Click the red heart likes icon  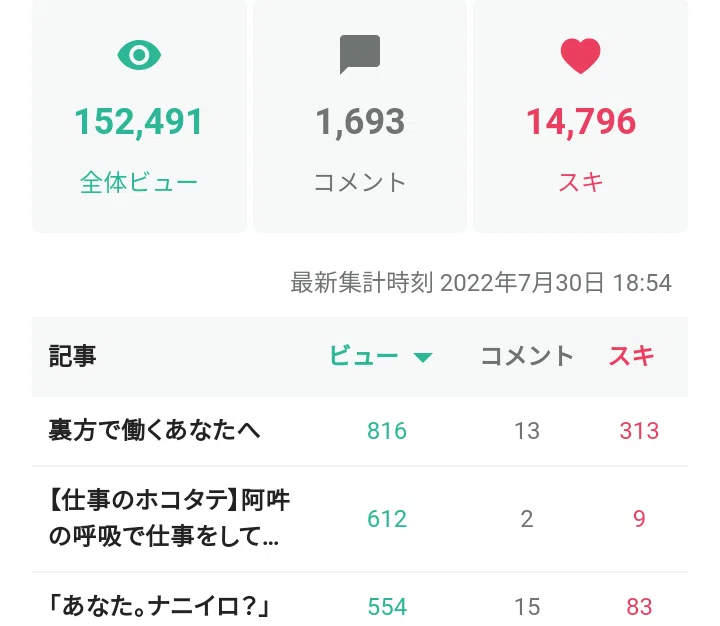[x=580, y=56]
